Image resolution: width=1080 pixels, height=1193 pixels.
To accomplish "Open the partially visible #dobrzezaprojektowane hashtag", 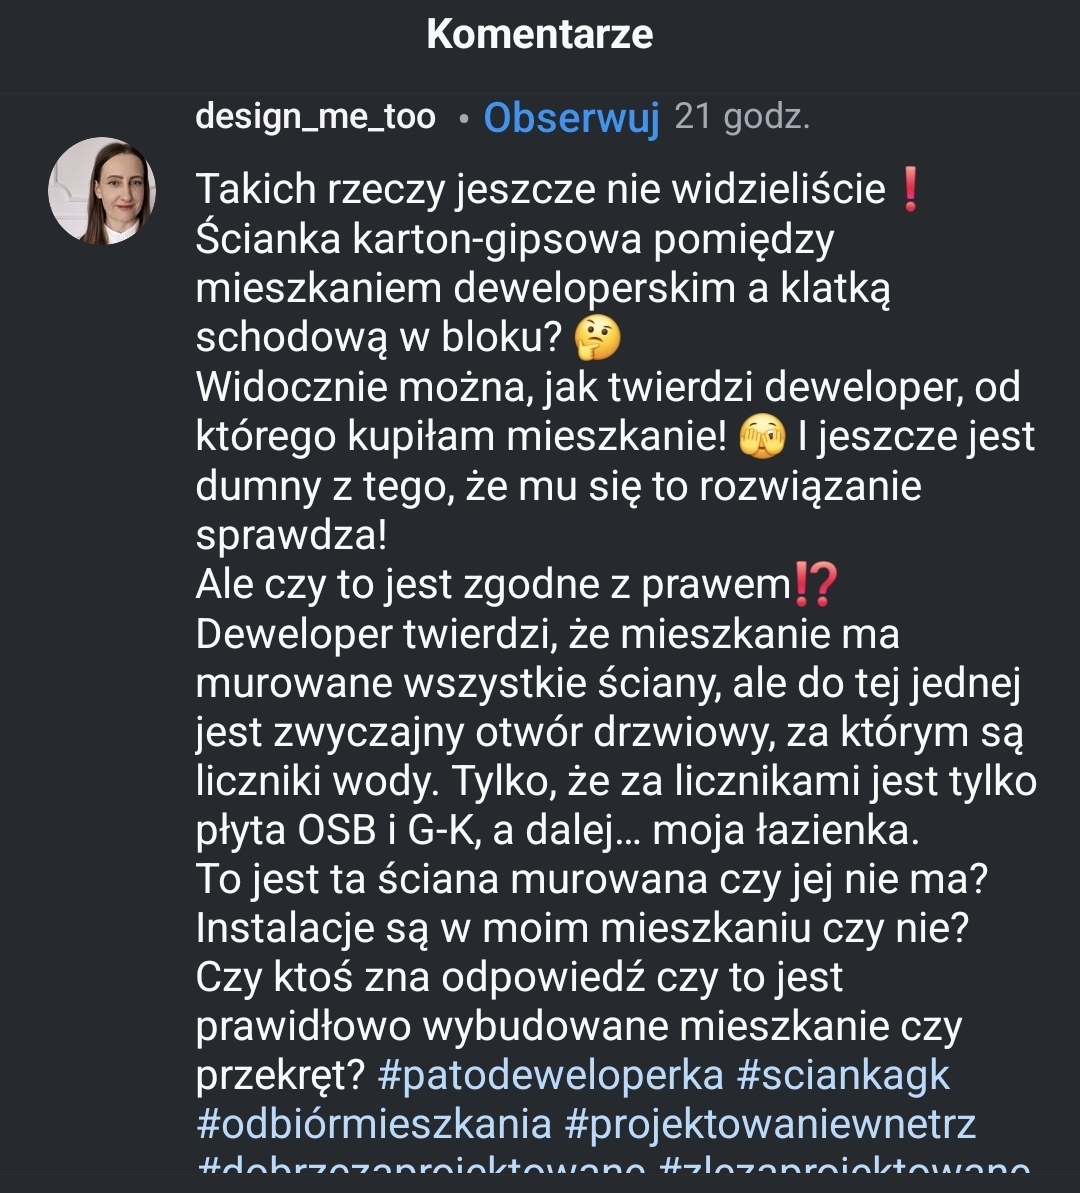I will tap(421, 1166).
